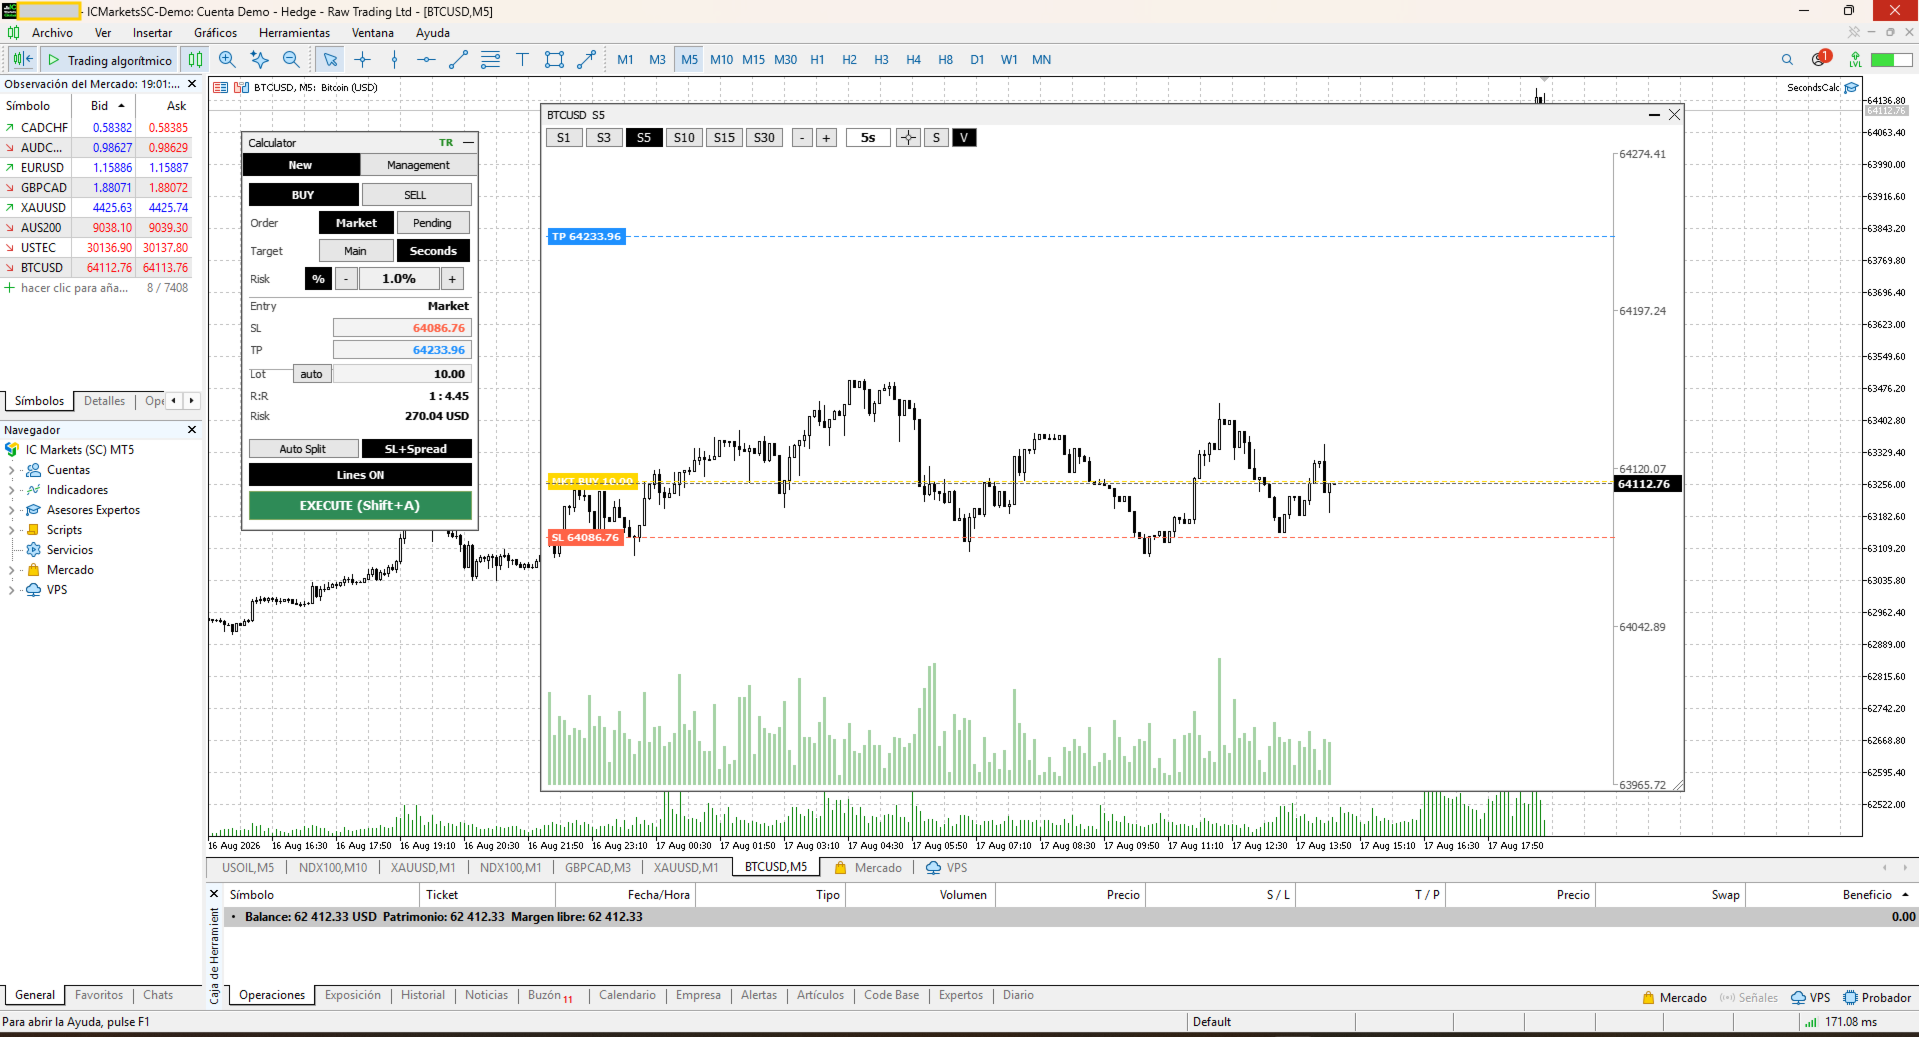Screen dimensions: 1919x1037
Task: Select SELL direction in Calculator
Action: point(416,195)
